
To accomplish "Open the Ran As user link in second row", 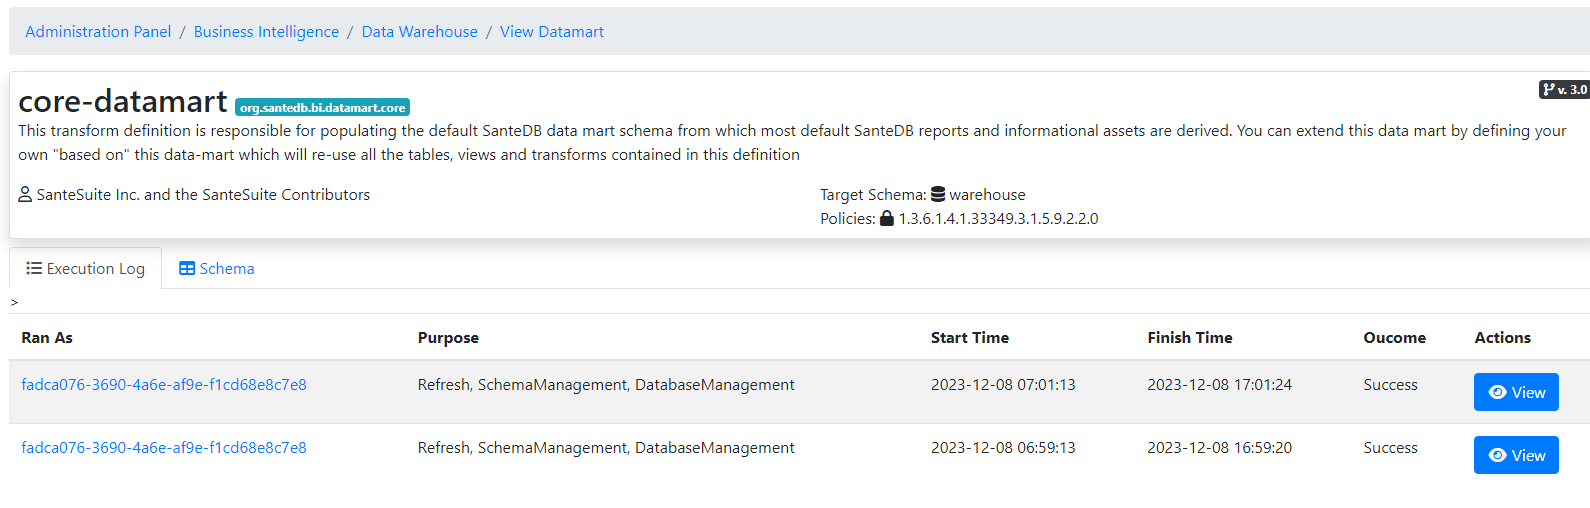I will coord(164,448).
